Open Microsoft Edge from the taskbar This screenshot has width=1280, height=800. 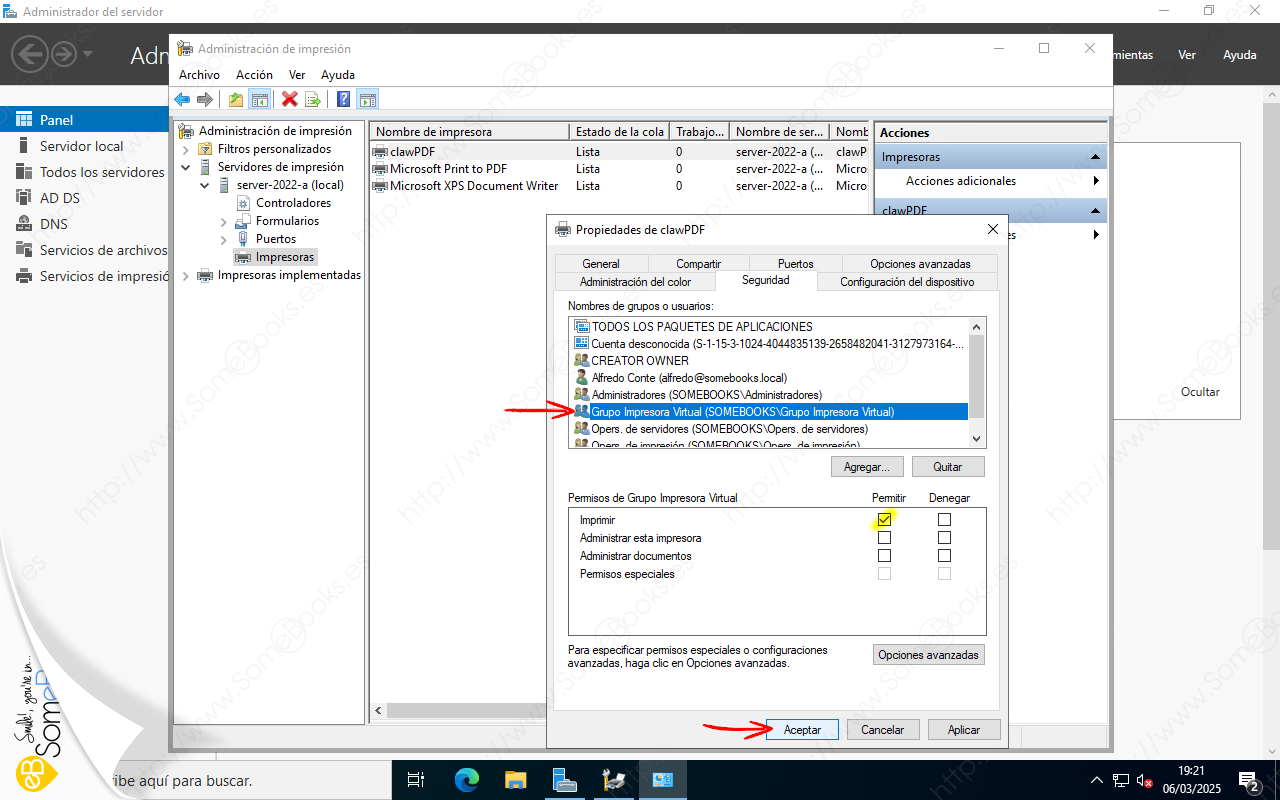(466, 780)
